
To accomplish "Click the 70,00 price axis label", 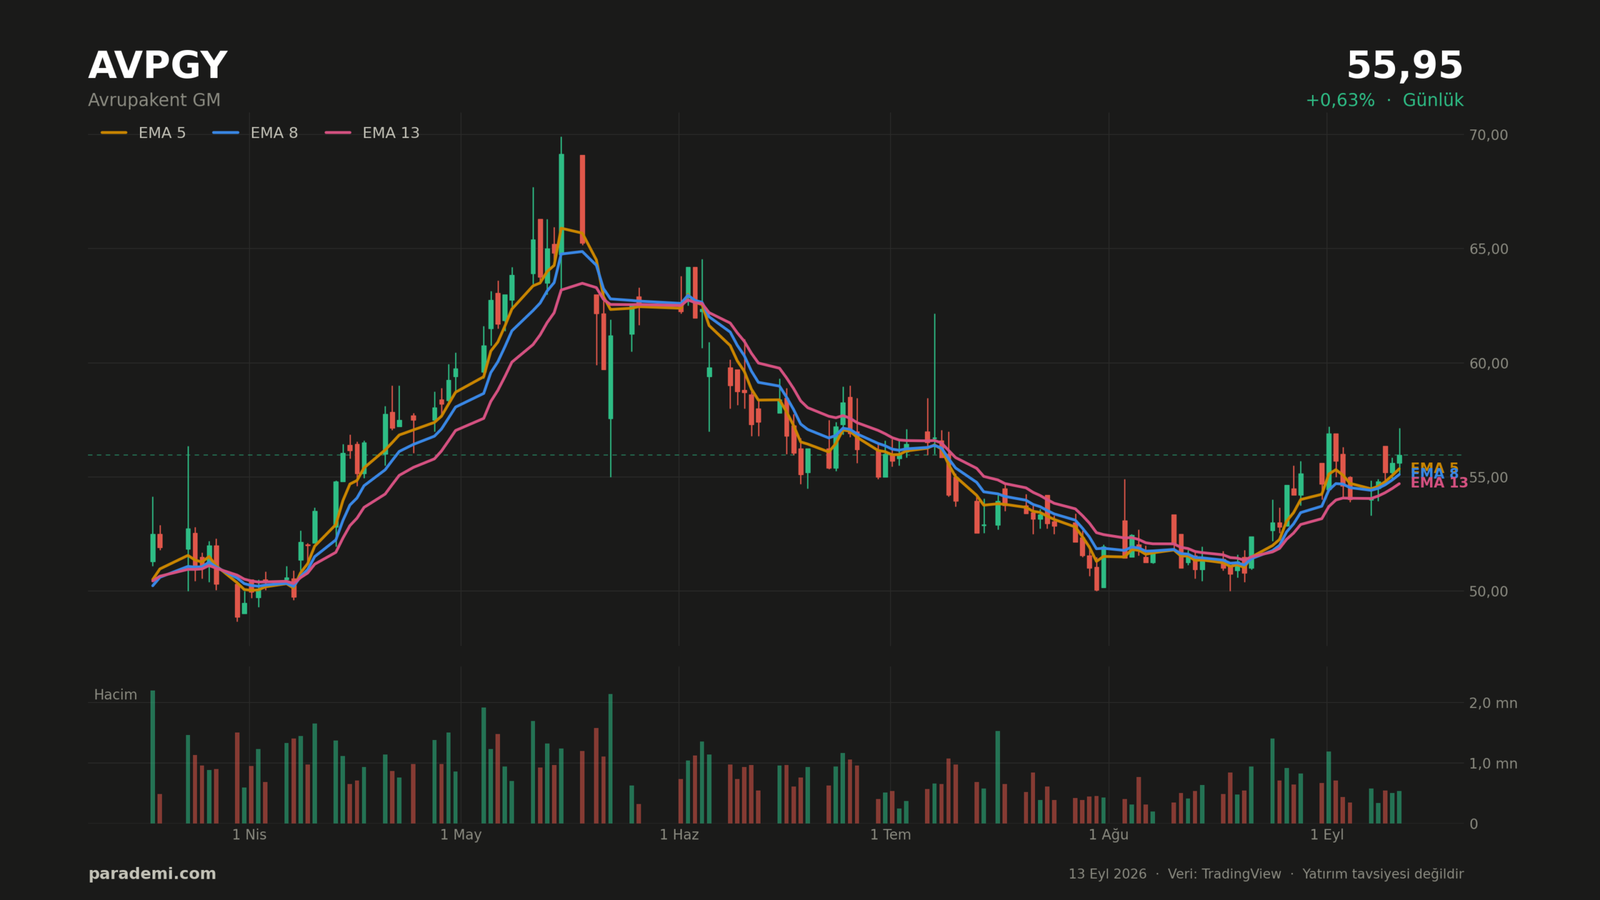I will point(1489,135).
